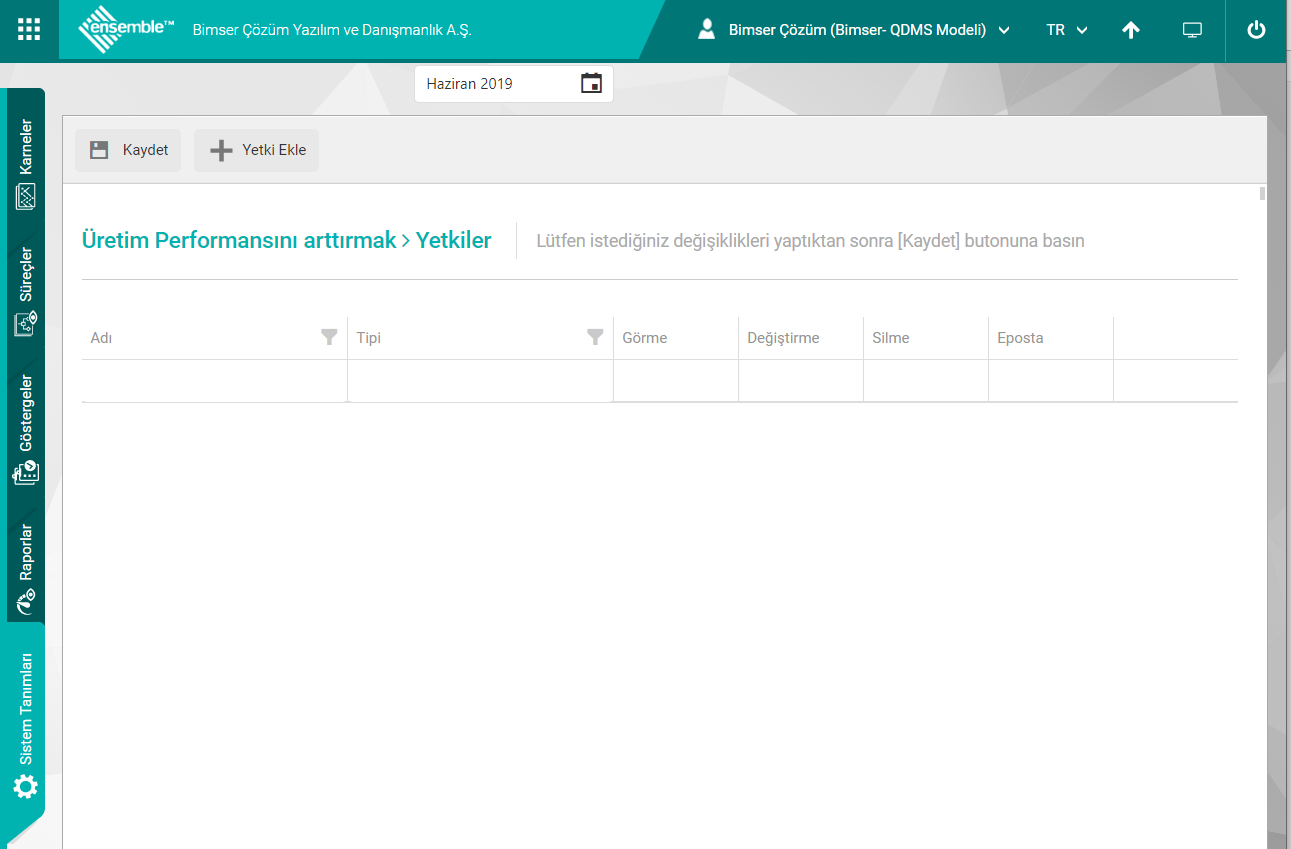Viewport: 1291px width, 849px height.
Task: Click the calendar icon next to Haziran 2019
Action: 591,84
